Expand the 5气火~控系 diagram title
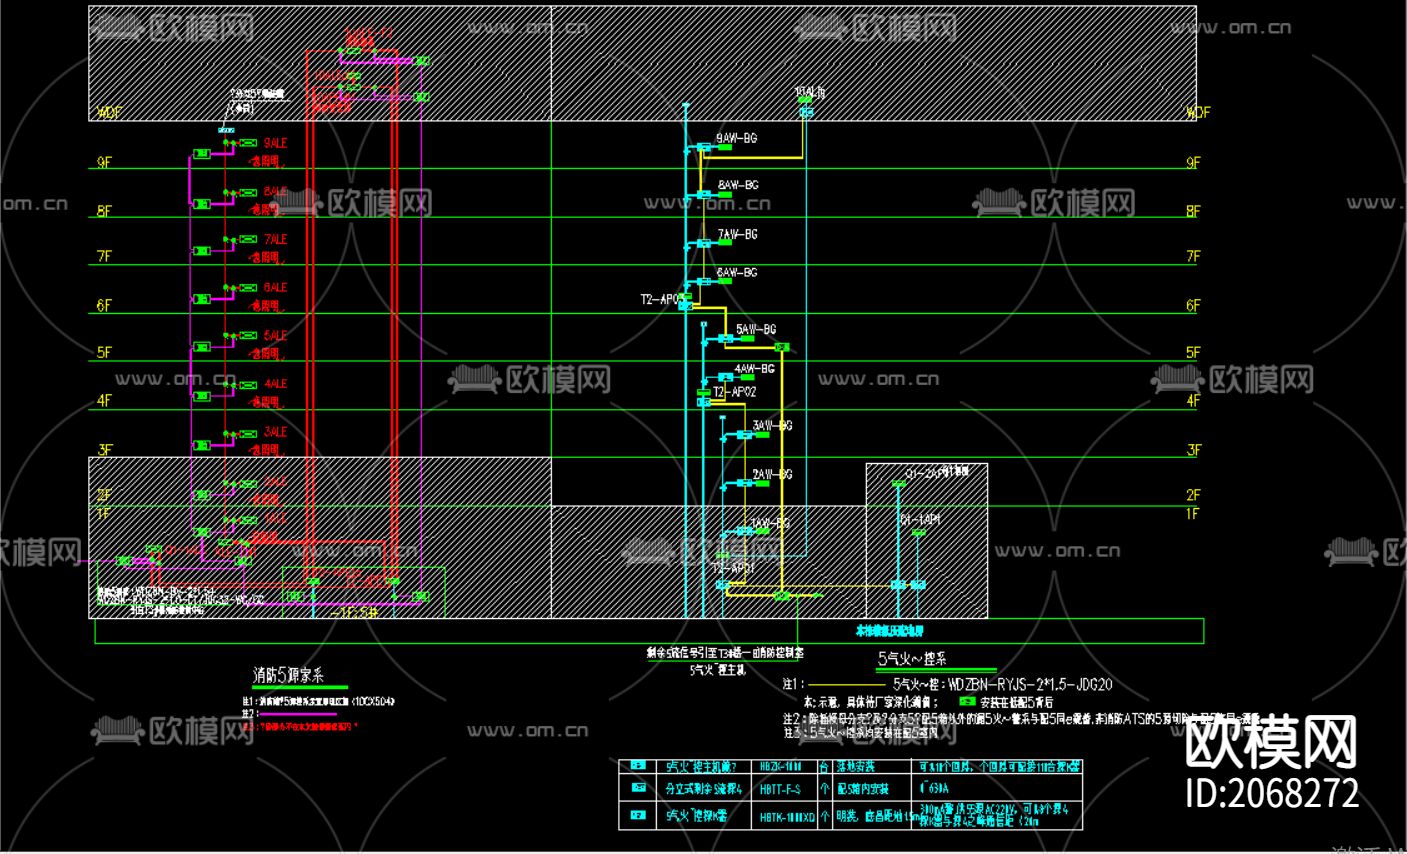Image resolution: width=1407 pixels, height=854 pixels. click(913, 660)
